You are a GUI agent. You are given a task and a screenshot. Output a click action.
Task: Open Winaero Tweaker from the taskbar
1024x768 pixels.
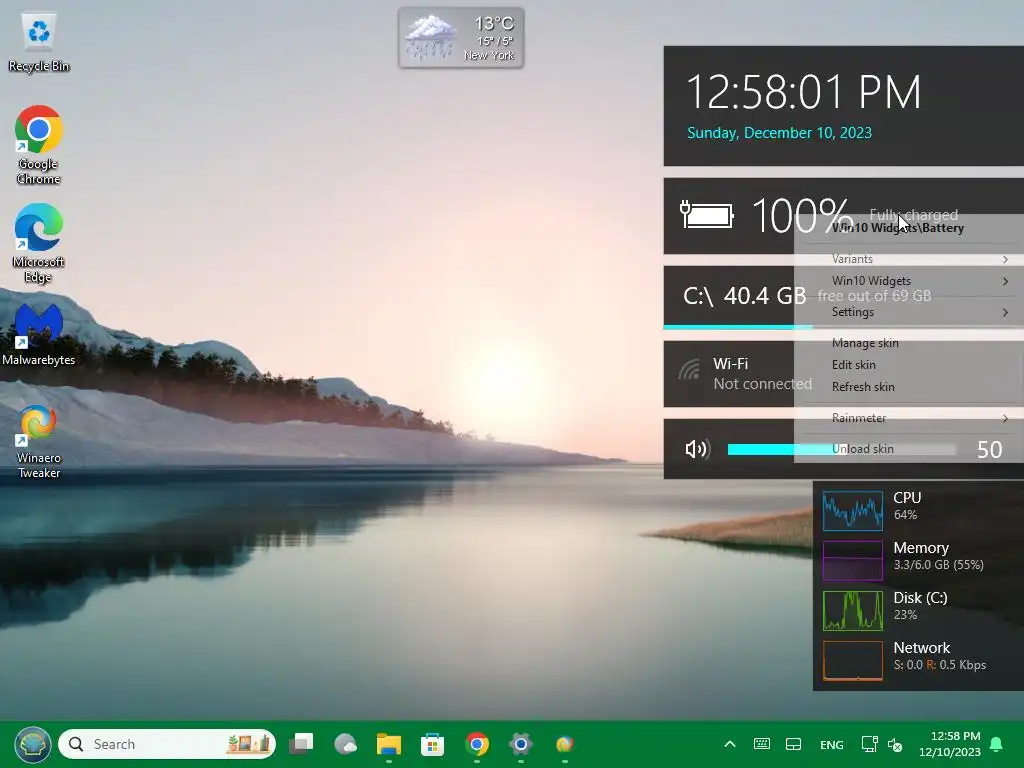coord(564,744)
